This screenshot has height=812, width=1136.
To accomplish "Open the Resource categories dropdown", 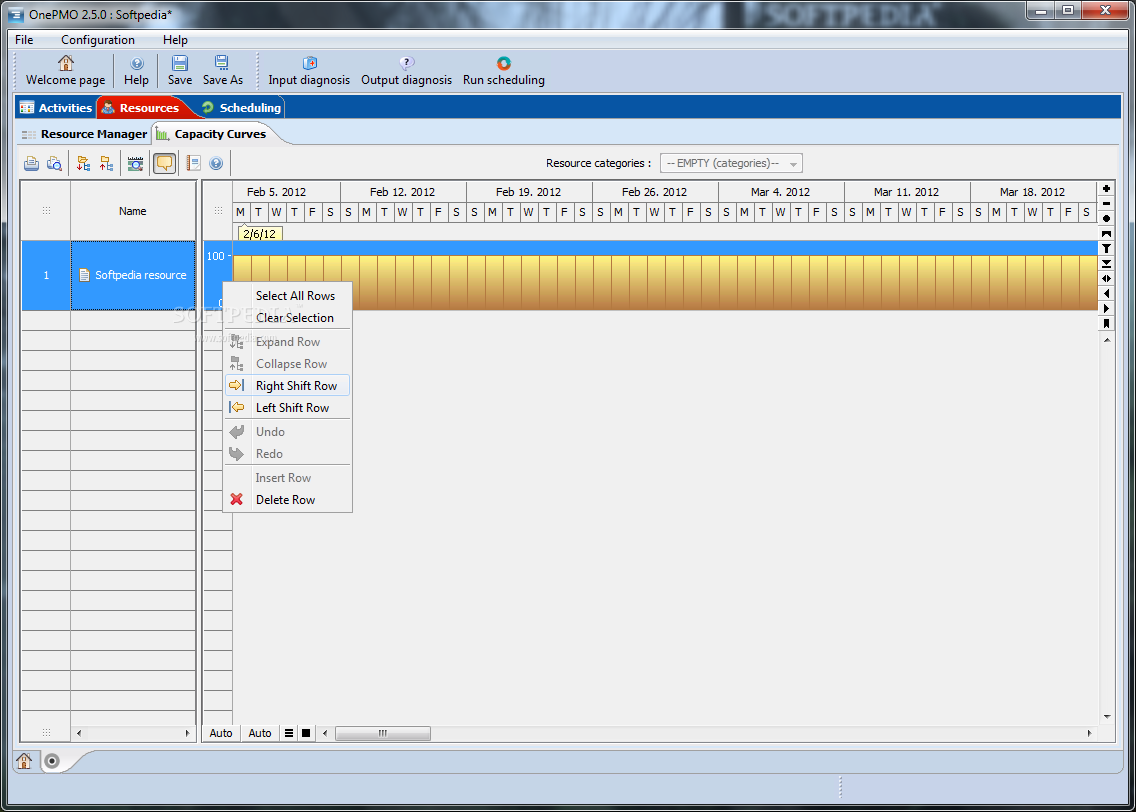I will [x=731, y=164].
